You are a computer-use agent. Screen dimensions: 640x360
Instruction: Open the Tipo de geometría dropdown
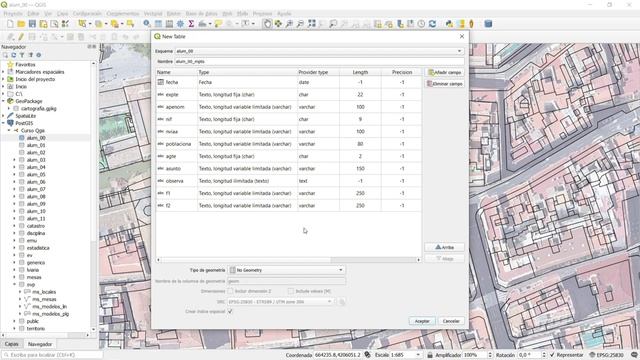[287, 270]
